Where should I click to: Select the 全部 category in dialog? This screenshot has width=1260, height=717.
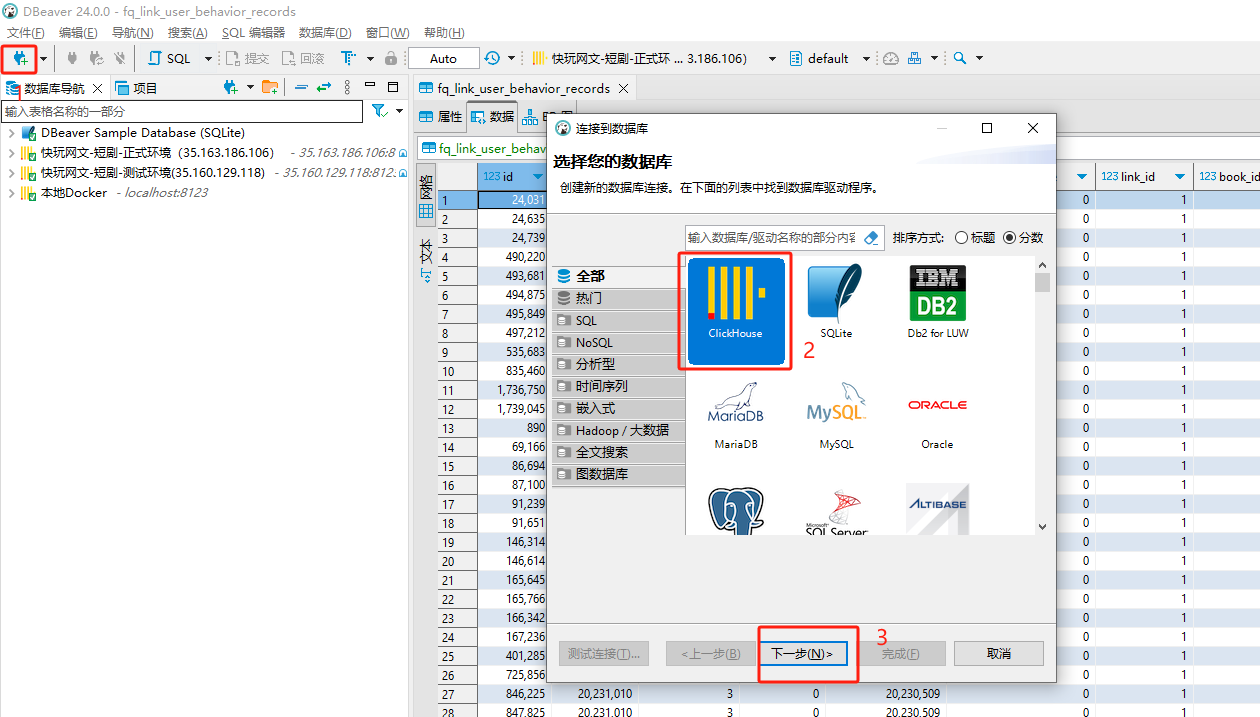[x=618, y=276]
